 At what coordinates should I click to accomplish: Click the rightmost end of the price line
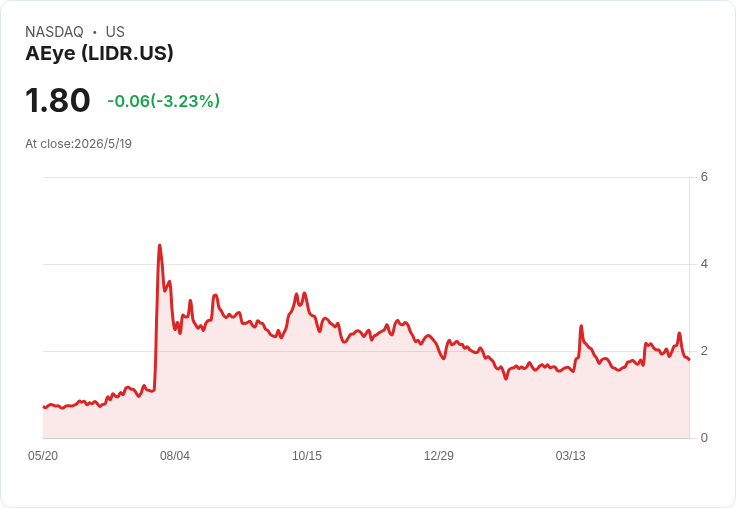coord(689,359)
